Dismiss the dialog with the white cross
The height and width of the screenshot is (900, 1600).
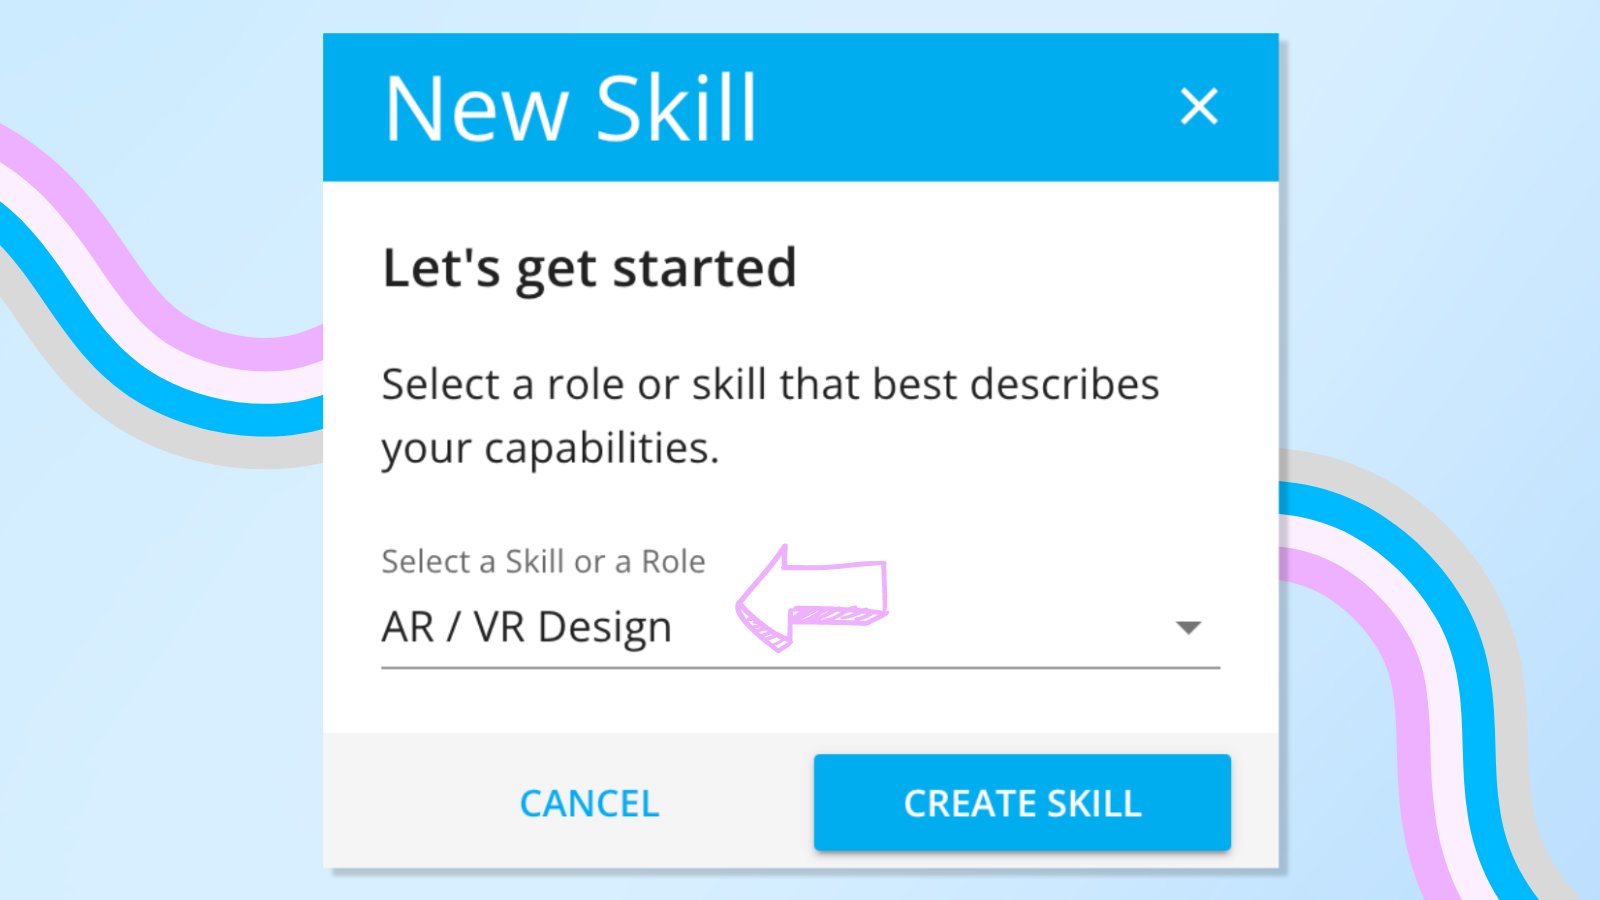[1198, 106]
